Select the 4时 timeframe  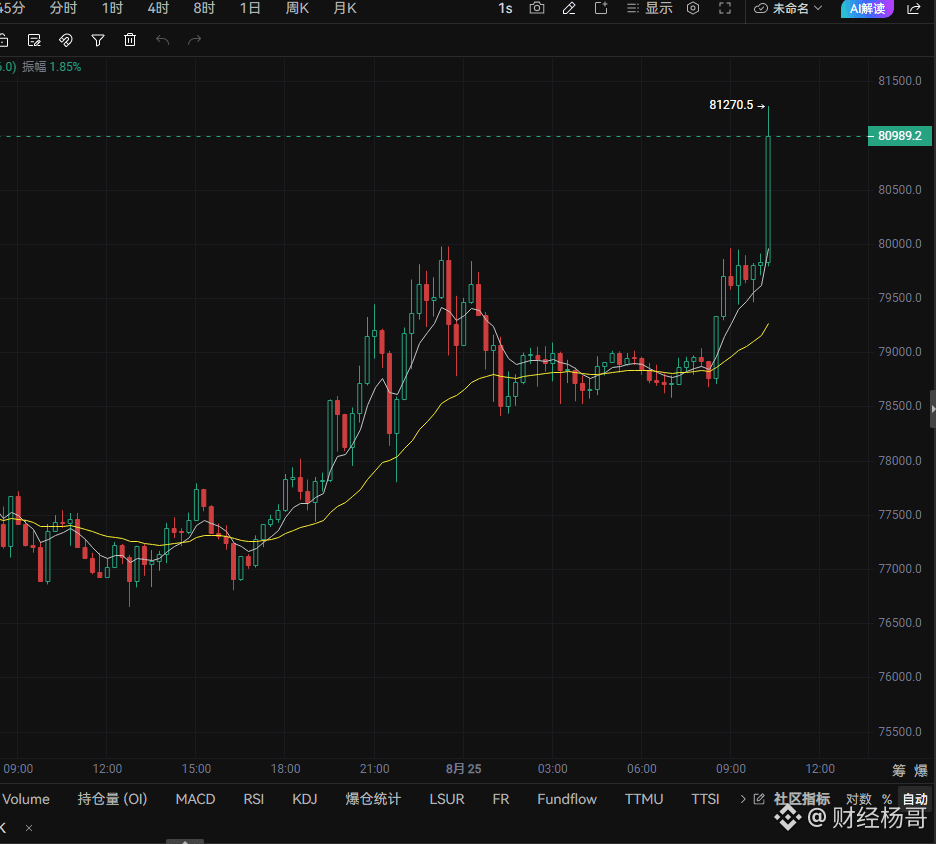point(158,8)
